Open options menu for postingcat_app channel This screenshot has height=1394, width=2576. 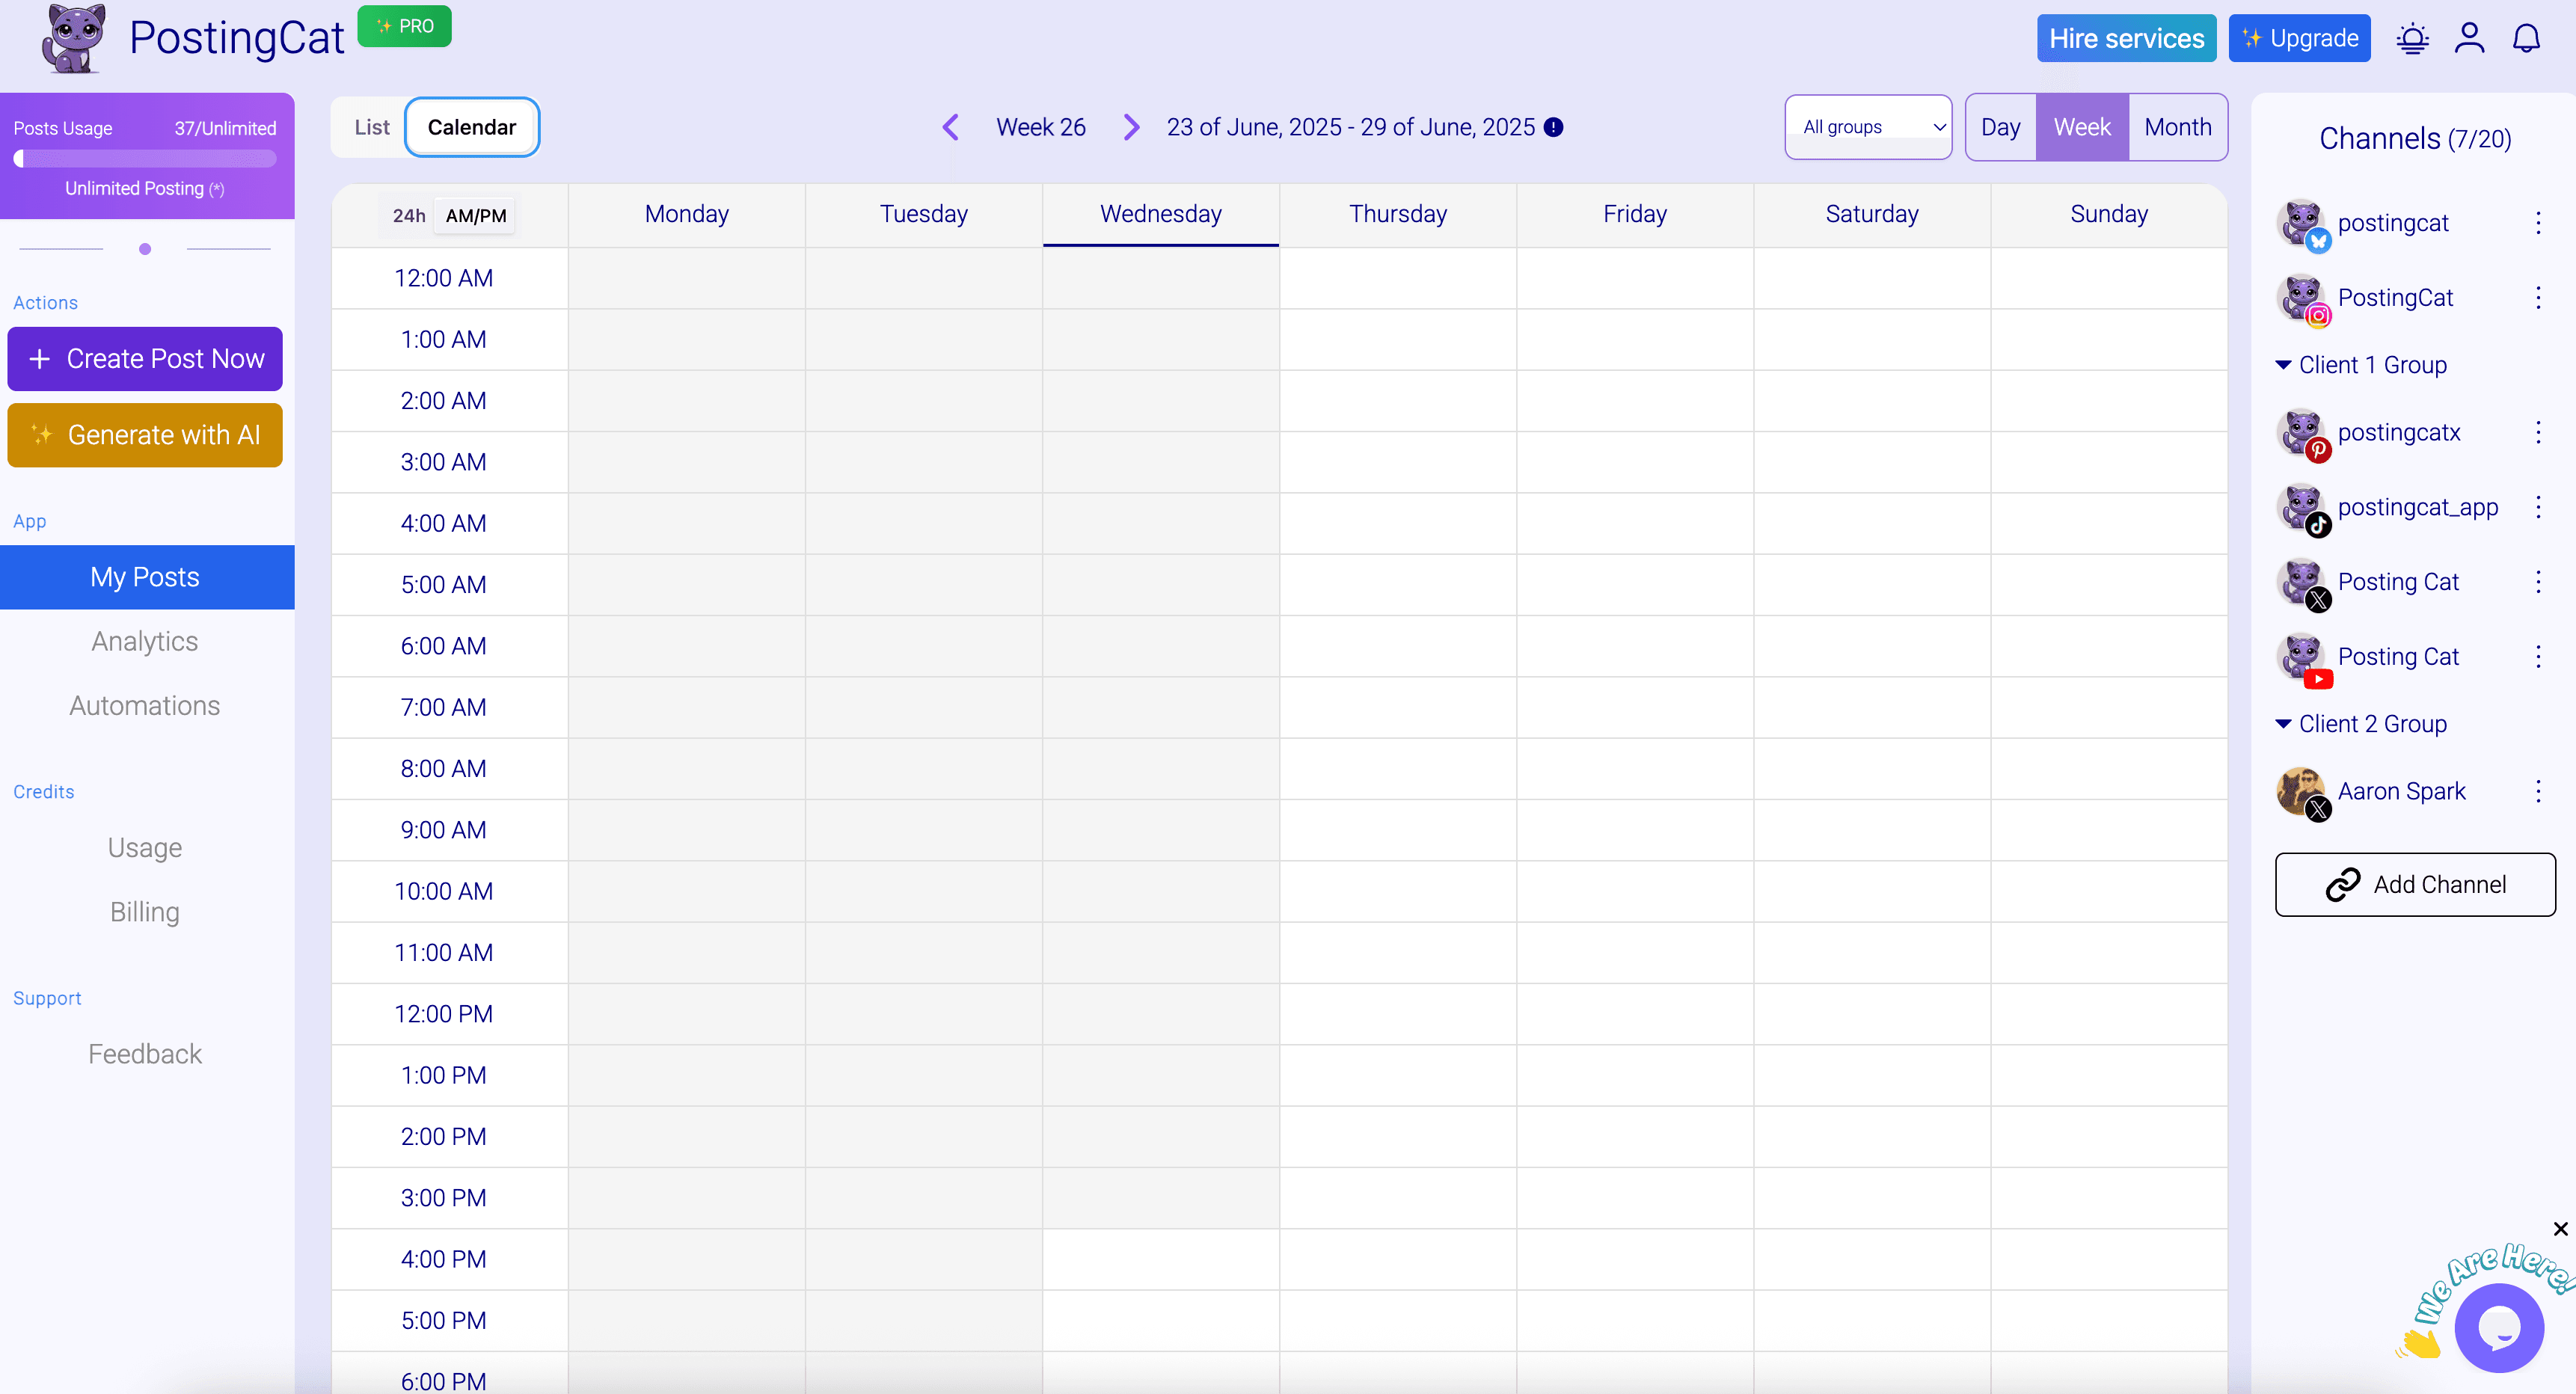point(2538,508)
